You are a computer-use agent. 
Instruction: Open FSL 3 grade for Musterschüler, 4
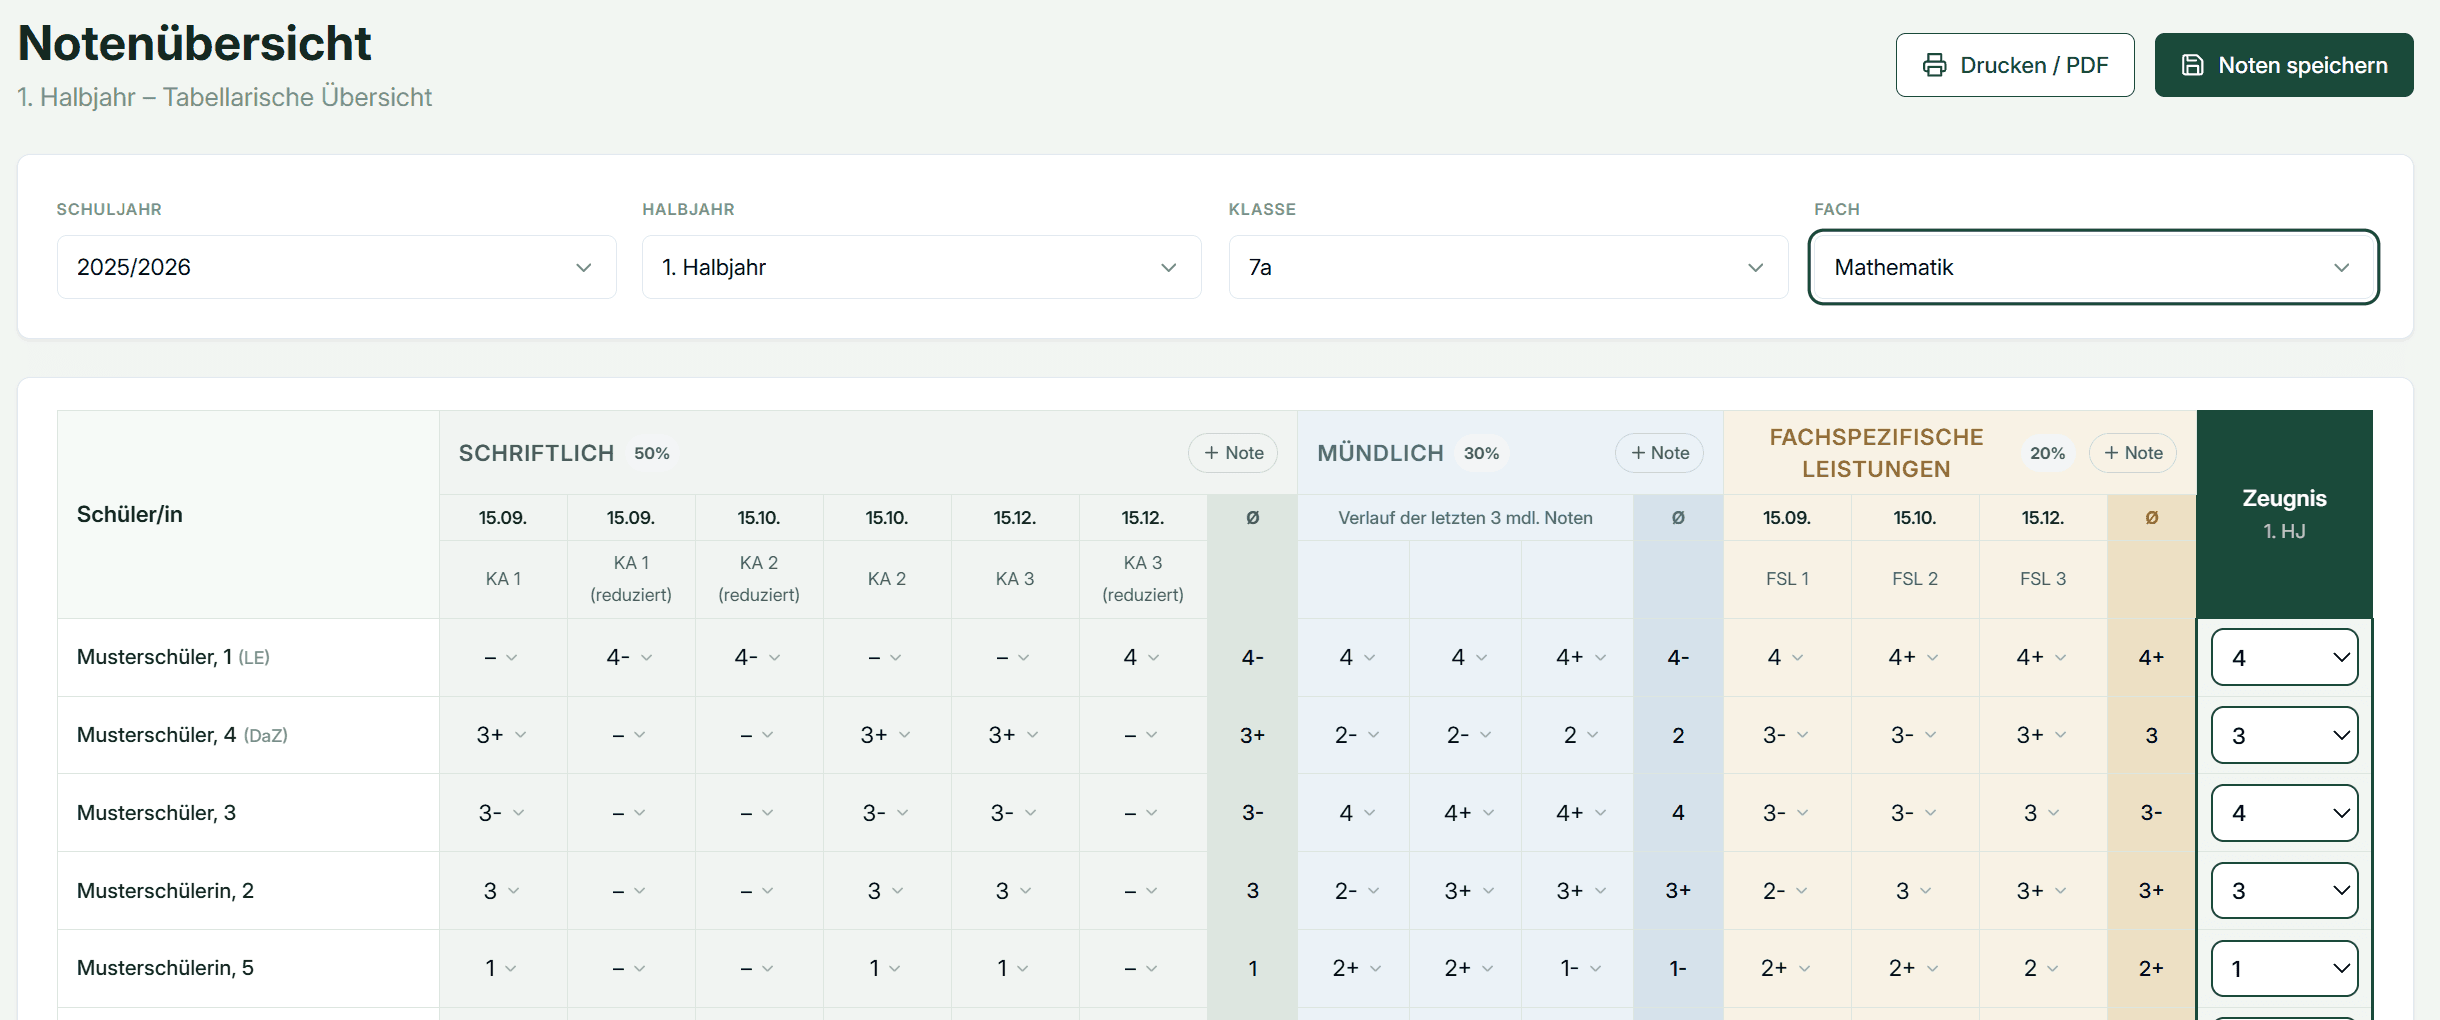pos(2042,735)
